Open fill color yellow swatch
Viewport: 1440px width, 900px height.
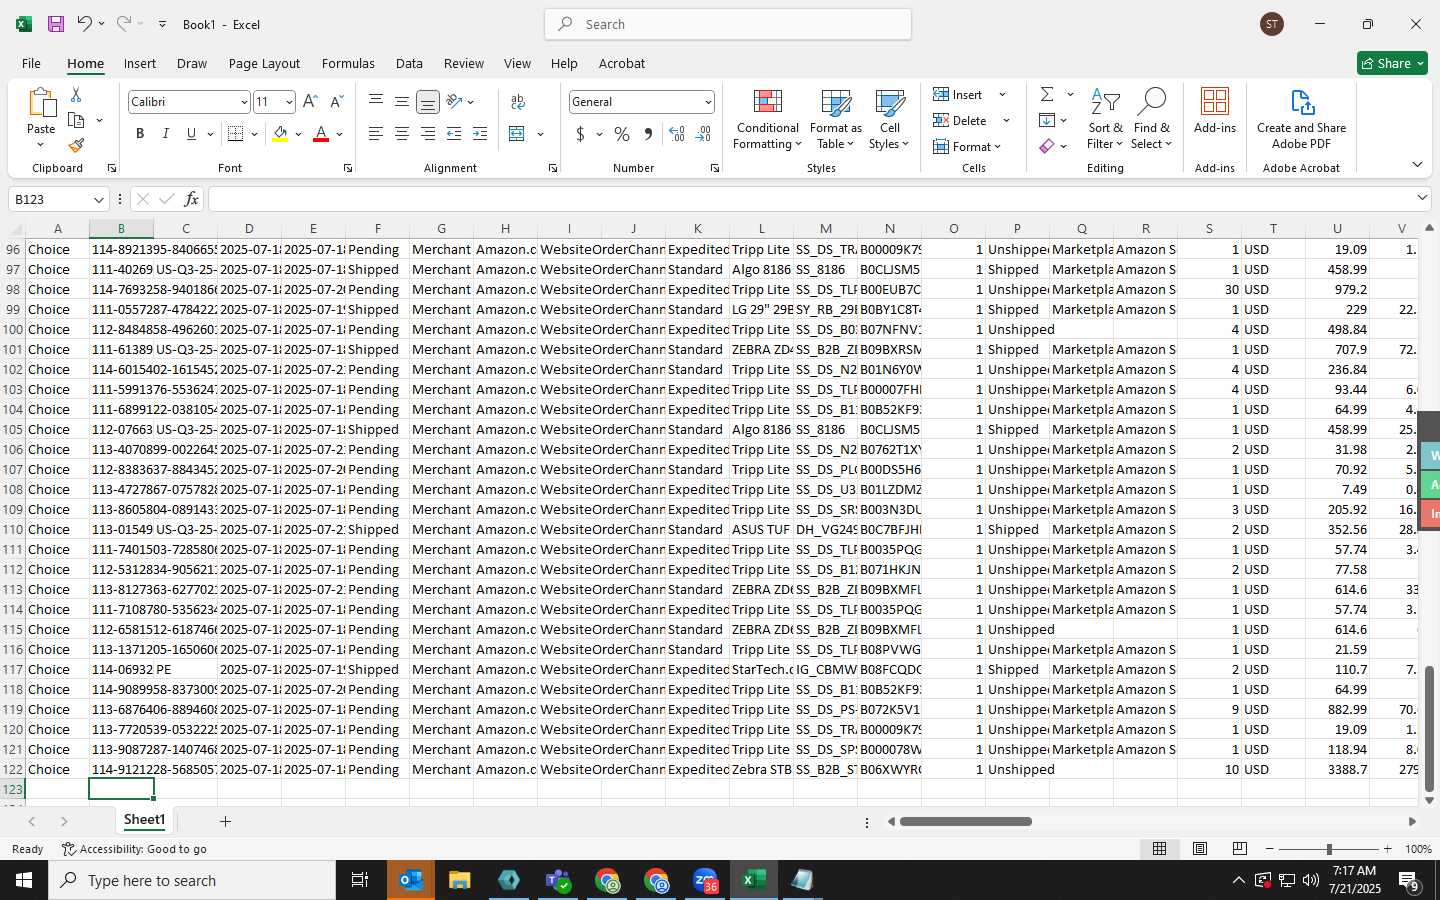click(x=280, y=134)
